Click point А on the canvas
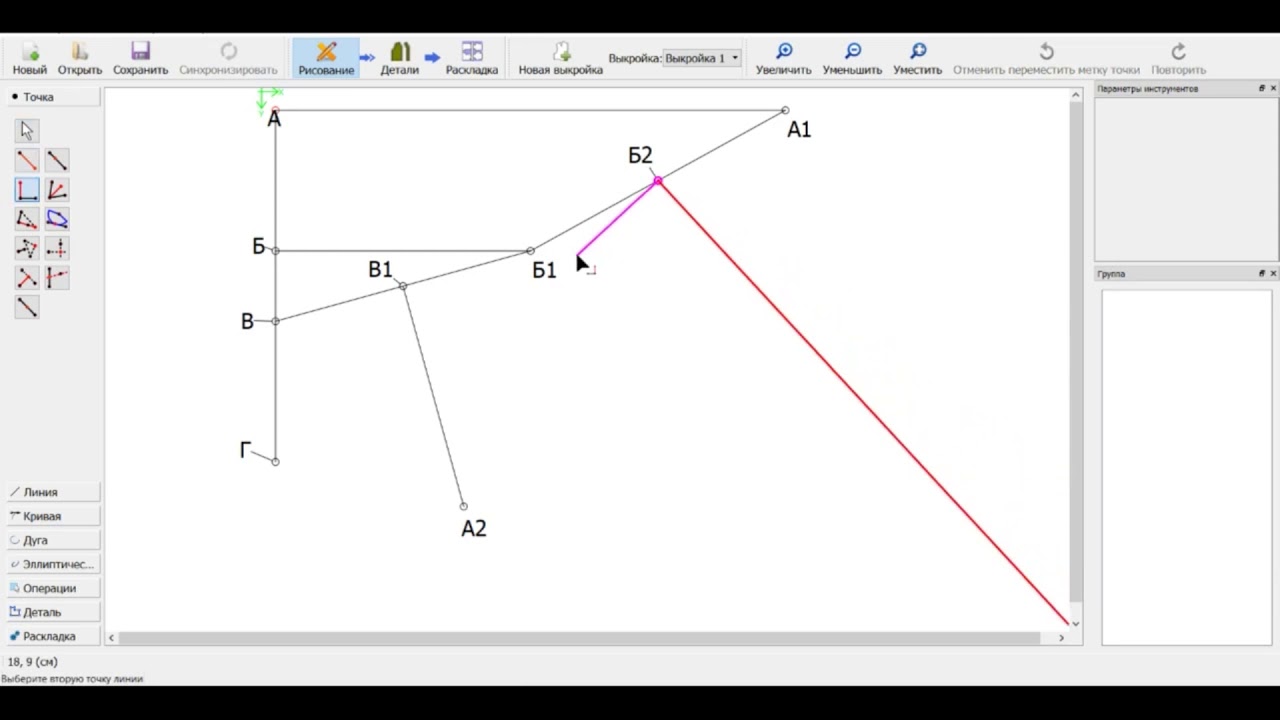The image size is (1280, 720). pos(275,110)
